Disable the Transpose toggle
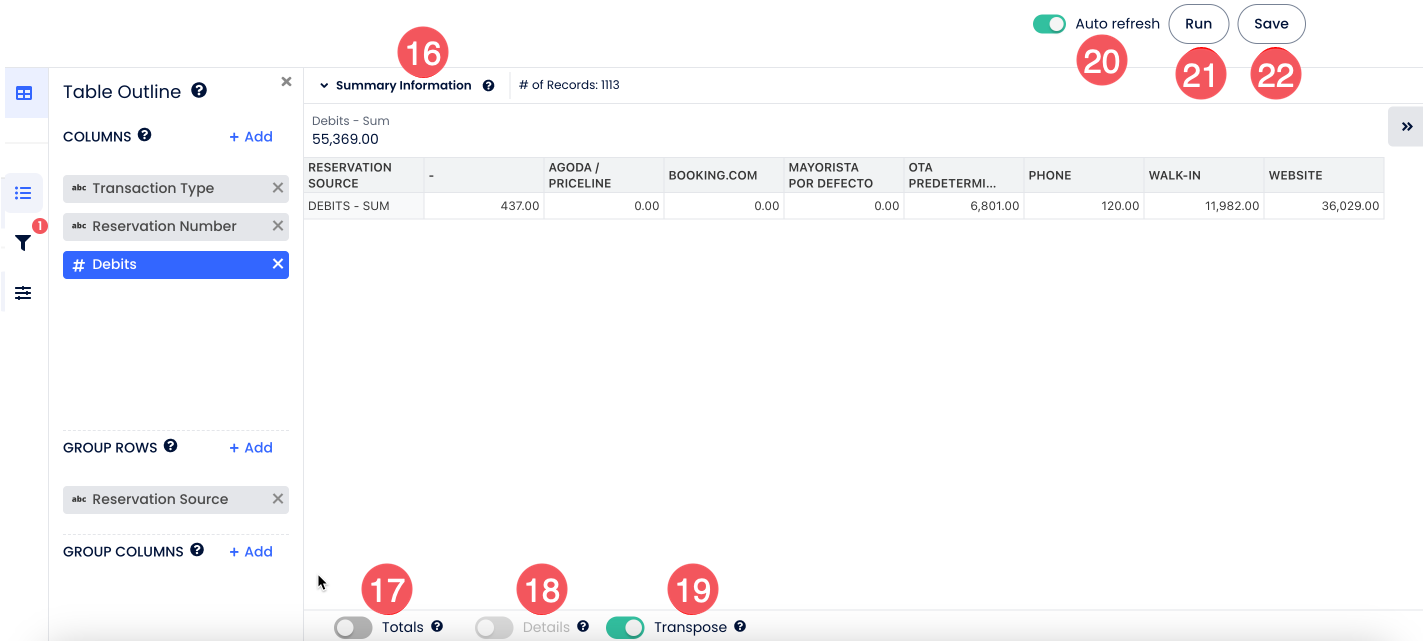The image size is (1423, 641). 625,627
